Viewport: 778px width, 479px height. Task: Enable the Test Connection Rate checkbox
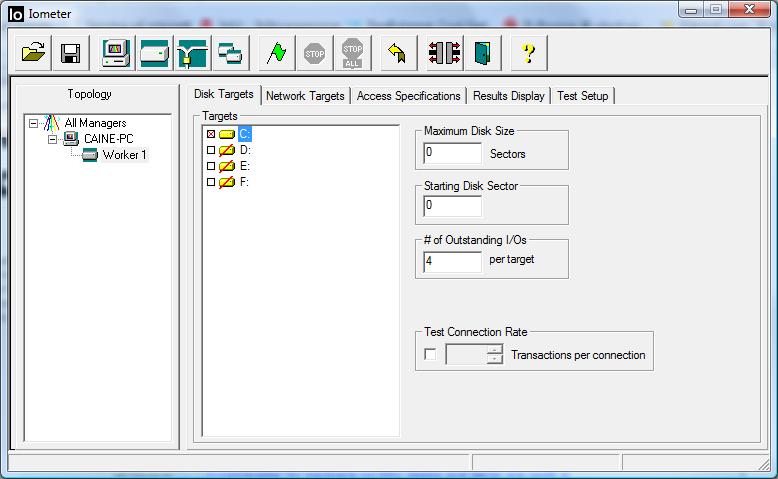[x=430, y=354]
